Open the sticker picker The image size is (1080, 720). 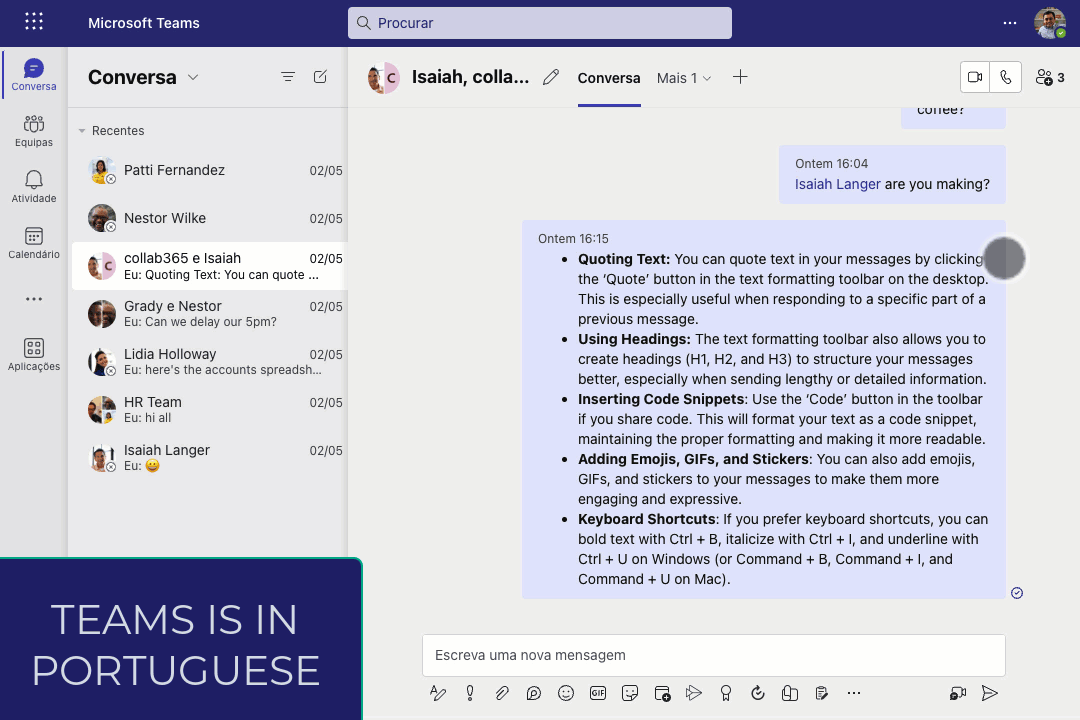coord(630,692)
